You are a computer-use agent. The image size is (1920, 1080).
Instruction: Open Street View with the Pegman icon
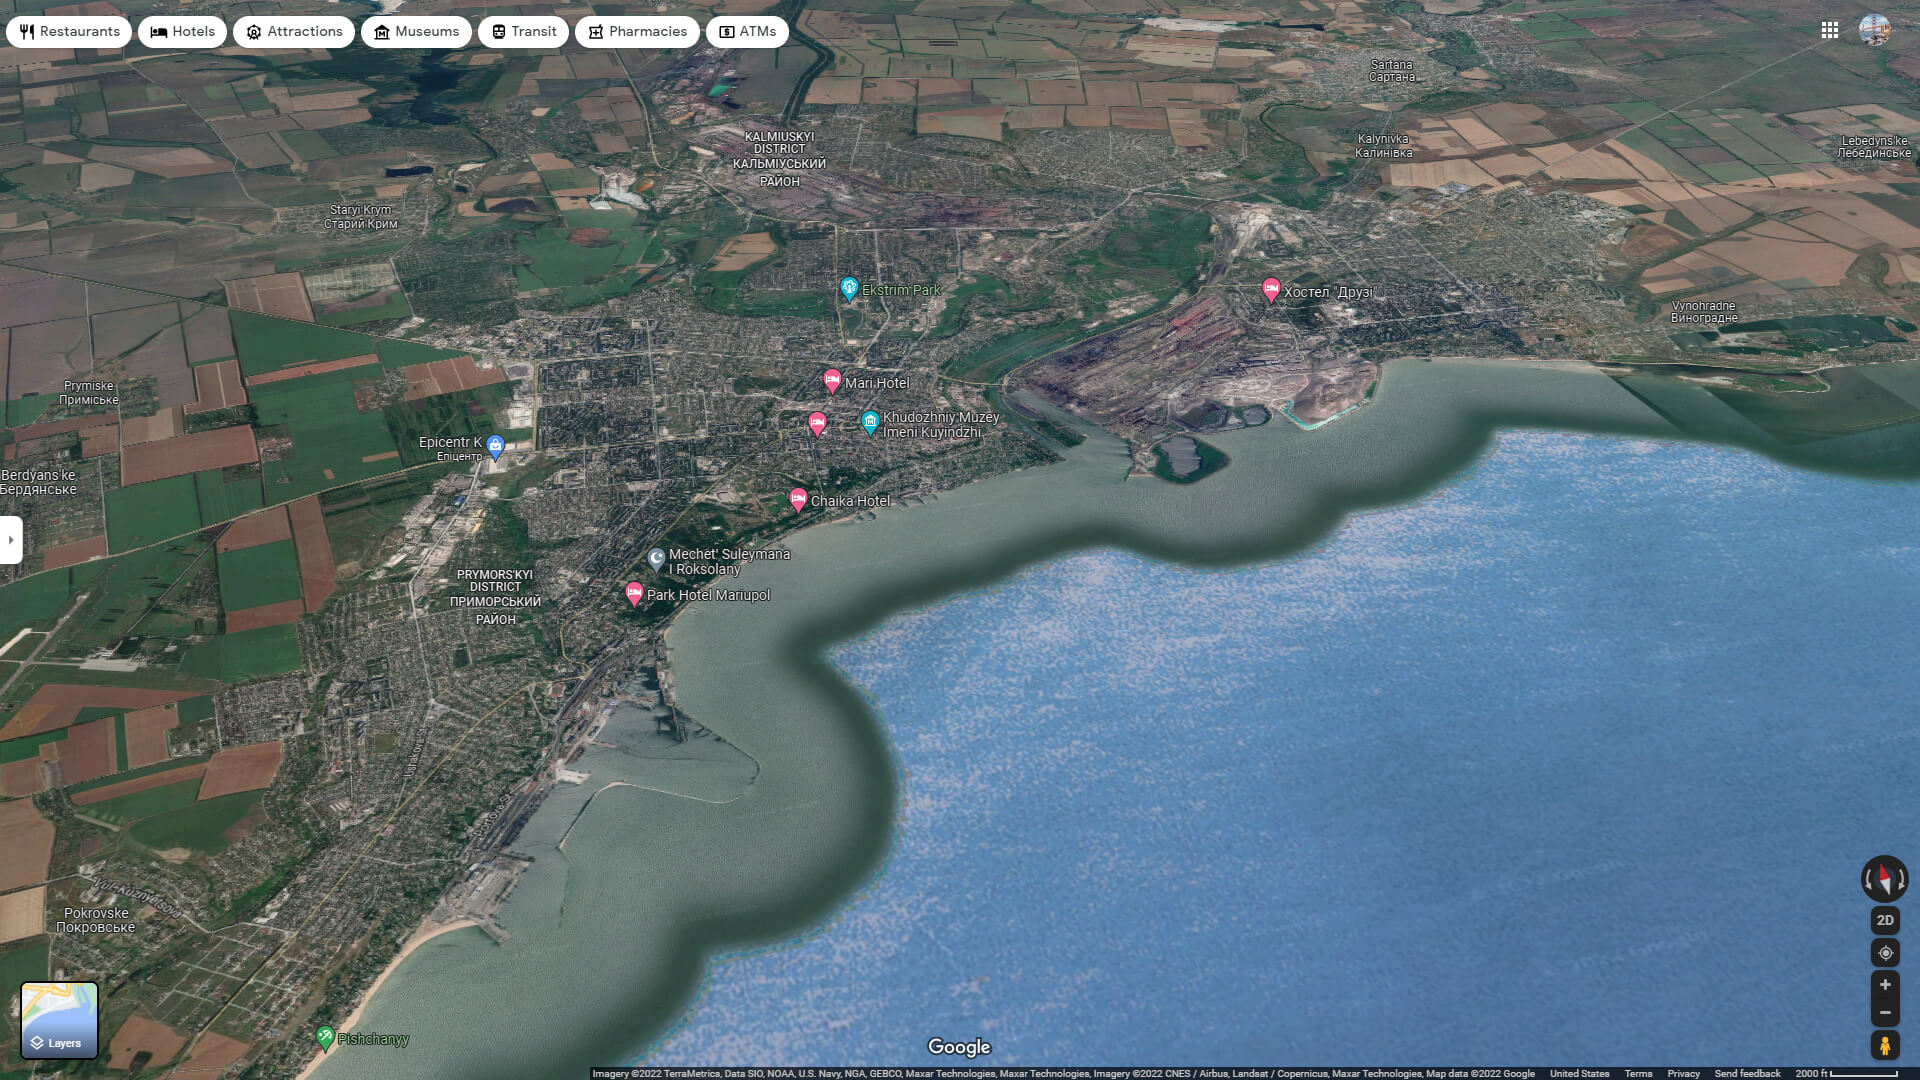coord(1885,1046)
